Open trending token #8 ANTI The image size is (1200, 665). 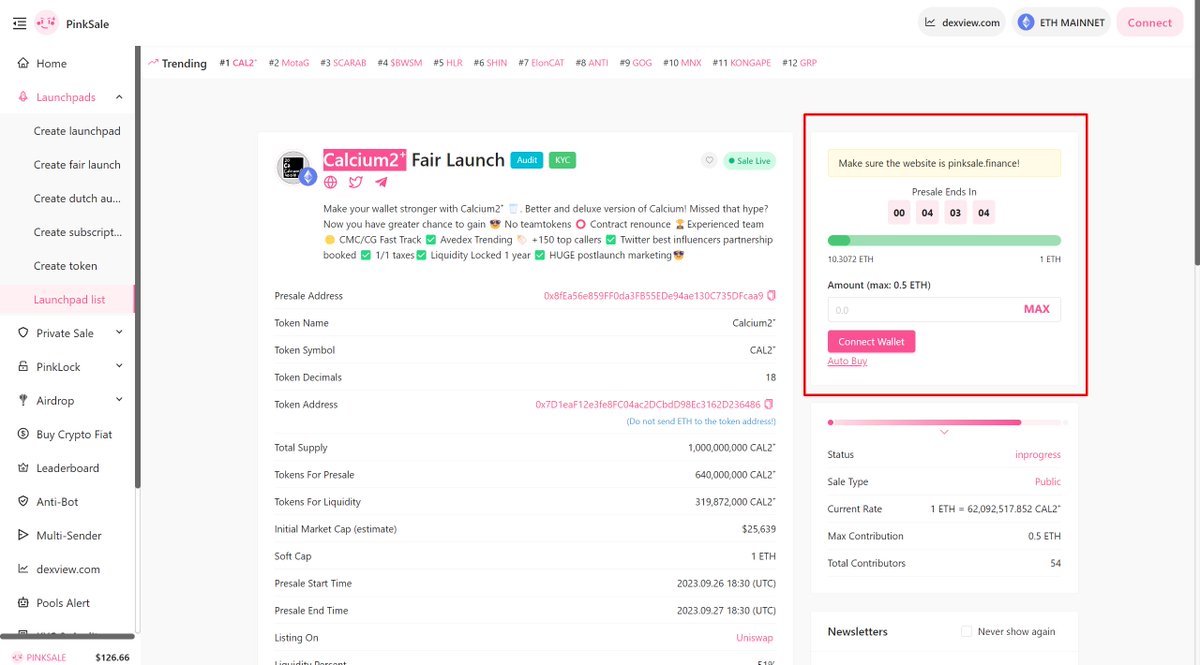click(592, 63)
